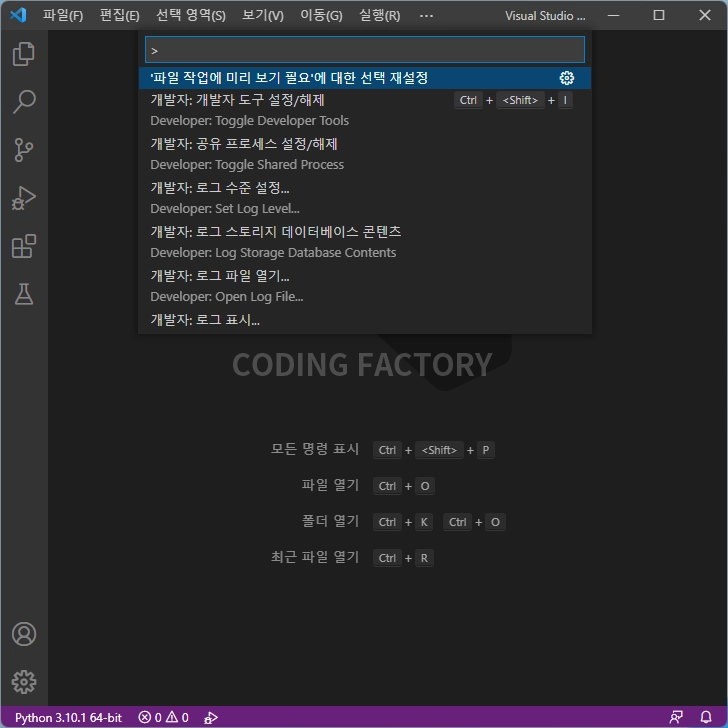Open the 보기(V) menu

(263, 15)
